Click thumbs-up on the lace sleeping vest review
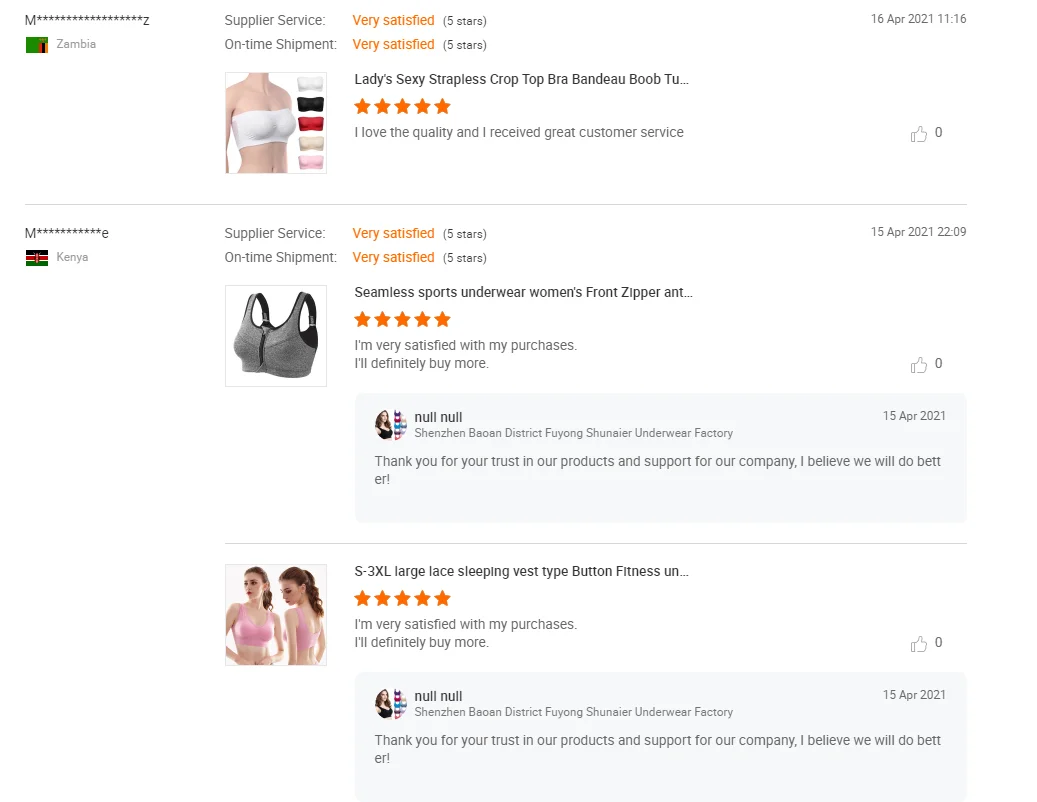 tap(919, 644)
